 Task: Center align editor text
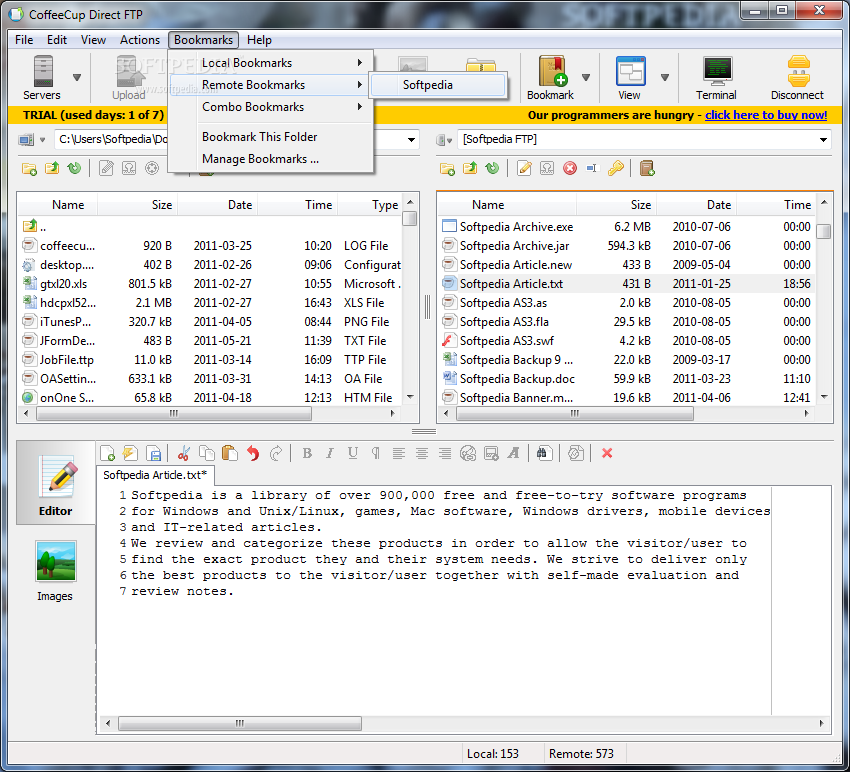(422, 453)
